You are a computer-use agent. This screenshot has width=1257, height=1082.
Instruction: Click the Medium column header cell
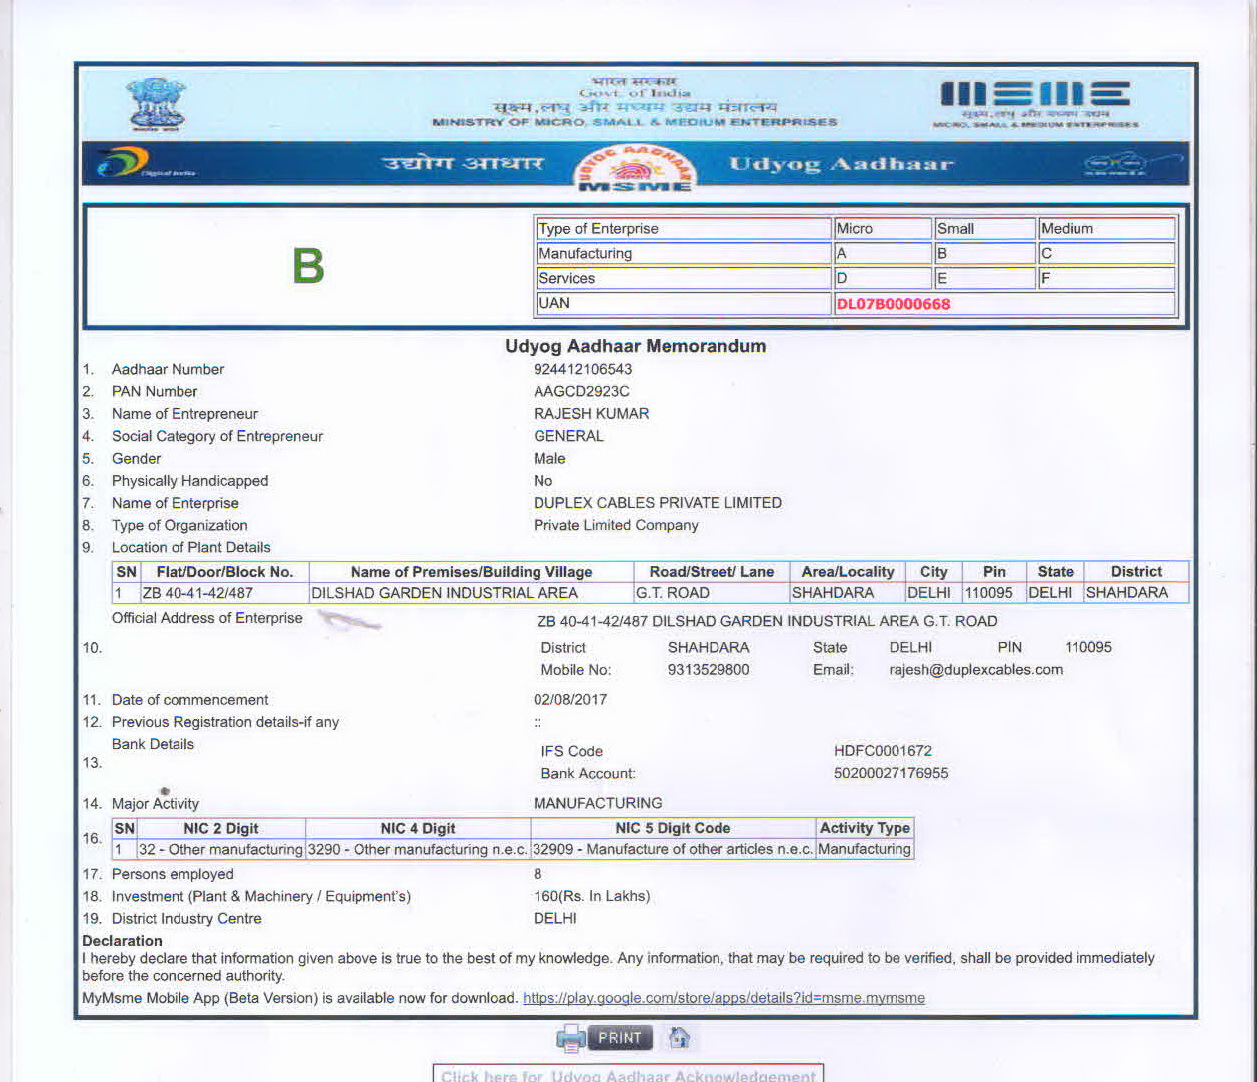1106,228
